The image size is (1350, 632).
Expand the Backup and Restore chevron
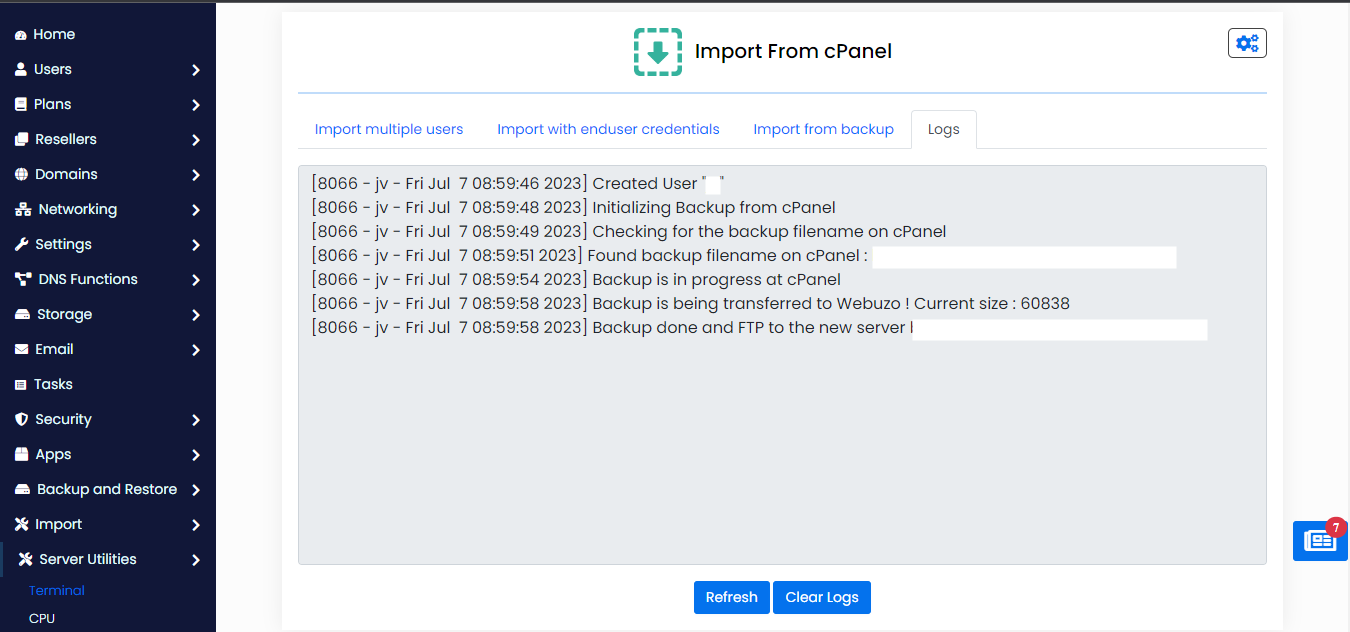click(x=196, y=490)
